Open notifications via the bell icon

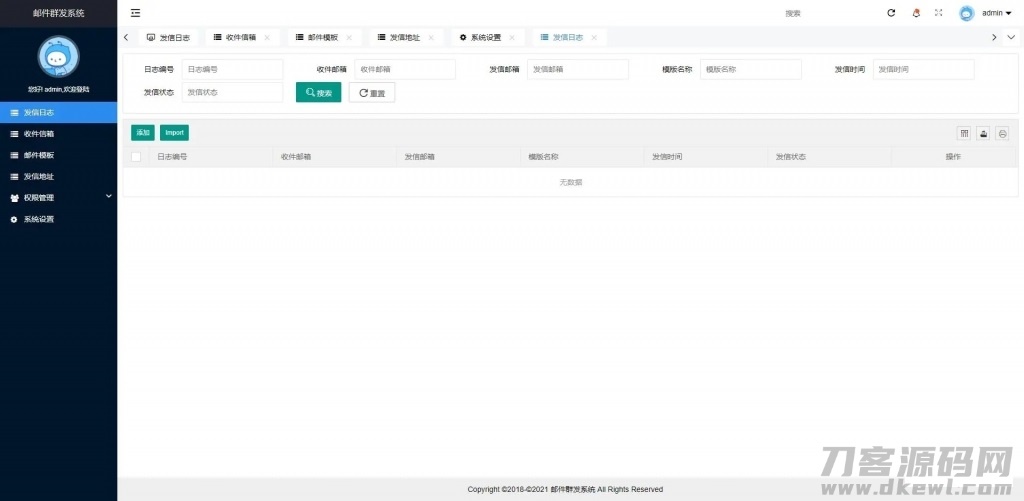tap(916, 13)
